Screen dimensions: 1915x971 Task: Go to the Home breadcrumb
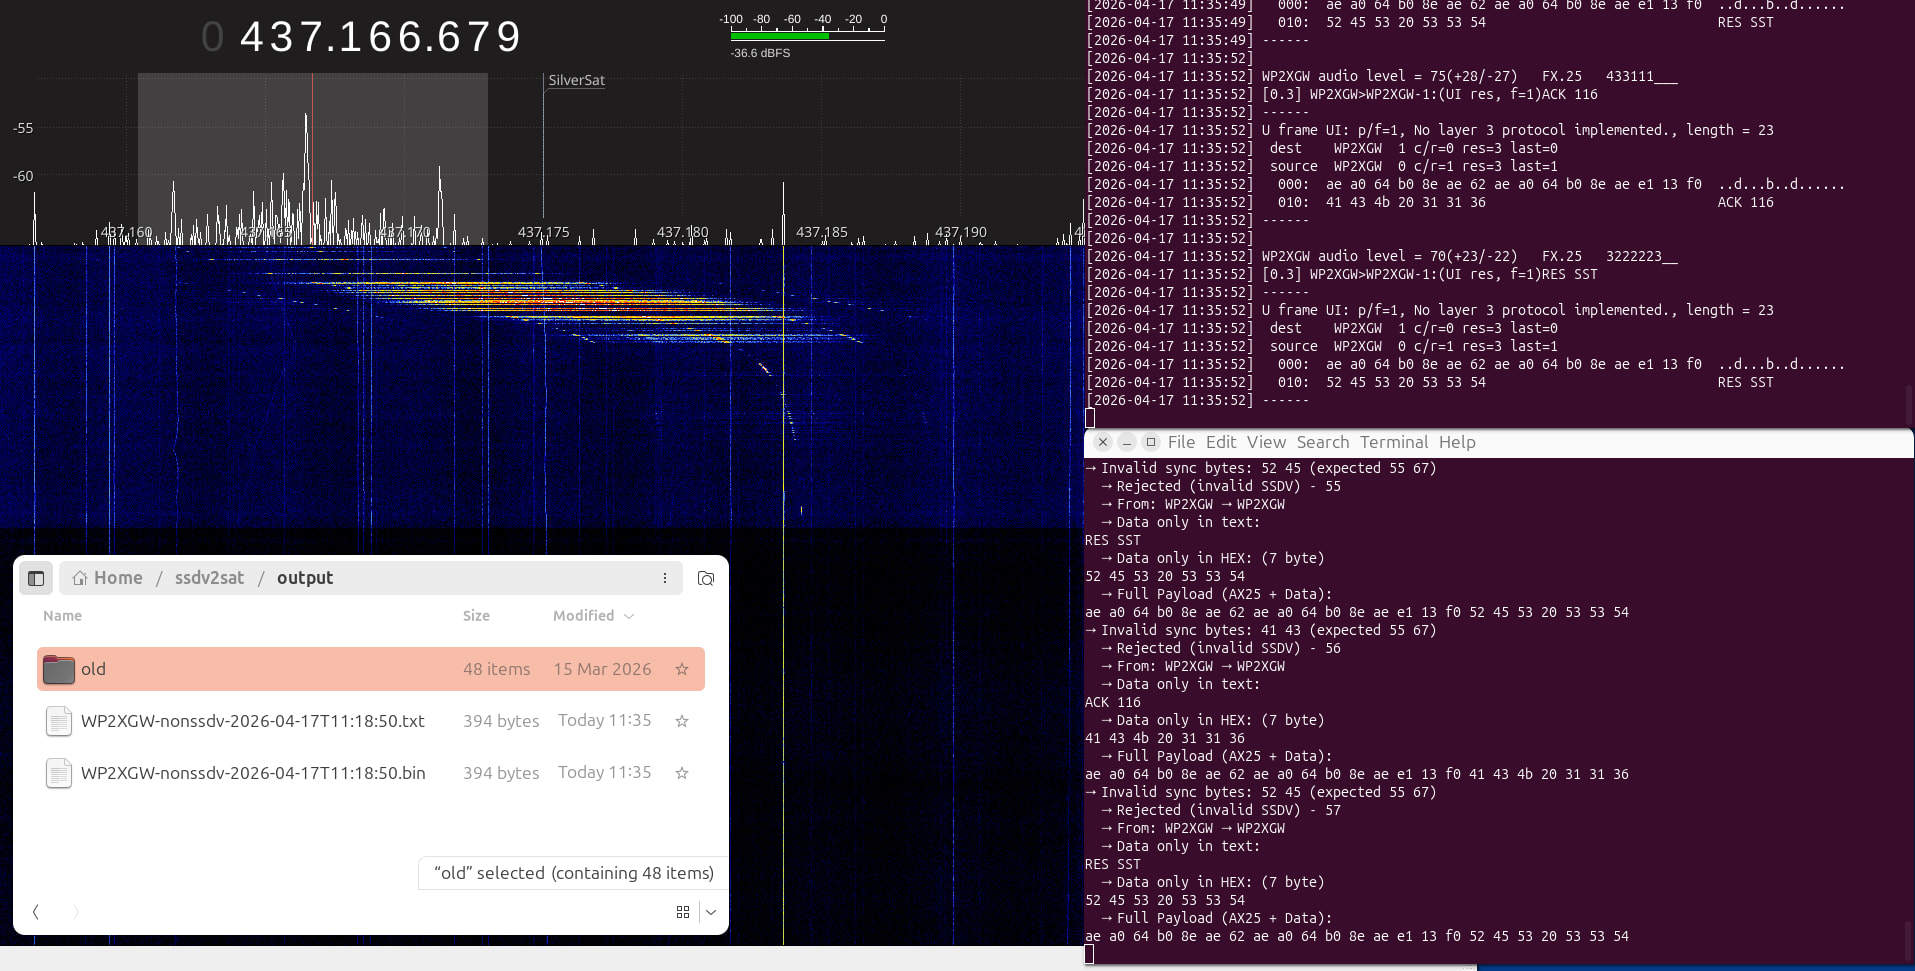(108, 578)
